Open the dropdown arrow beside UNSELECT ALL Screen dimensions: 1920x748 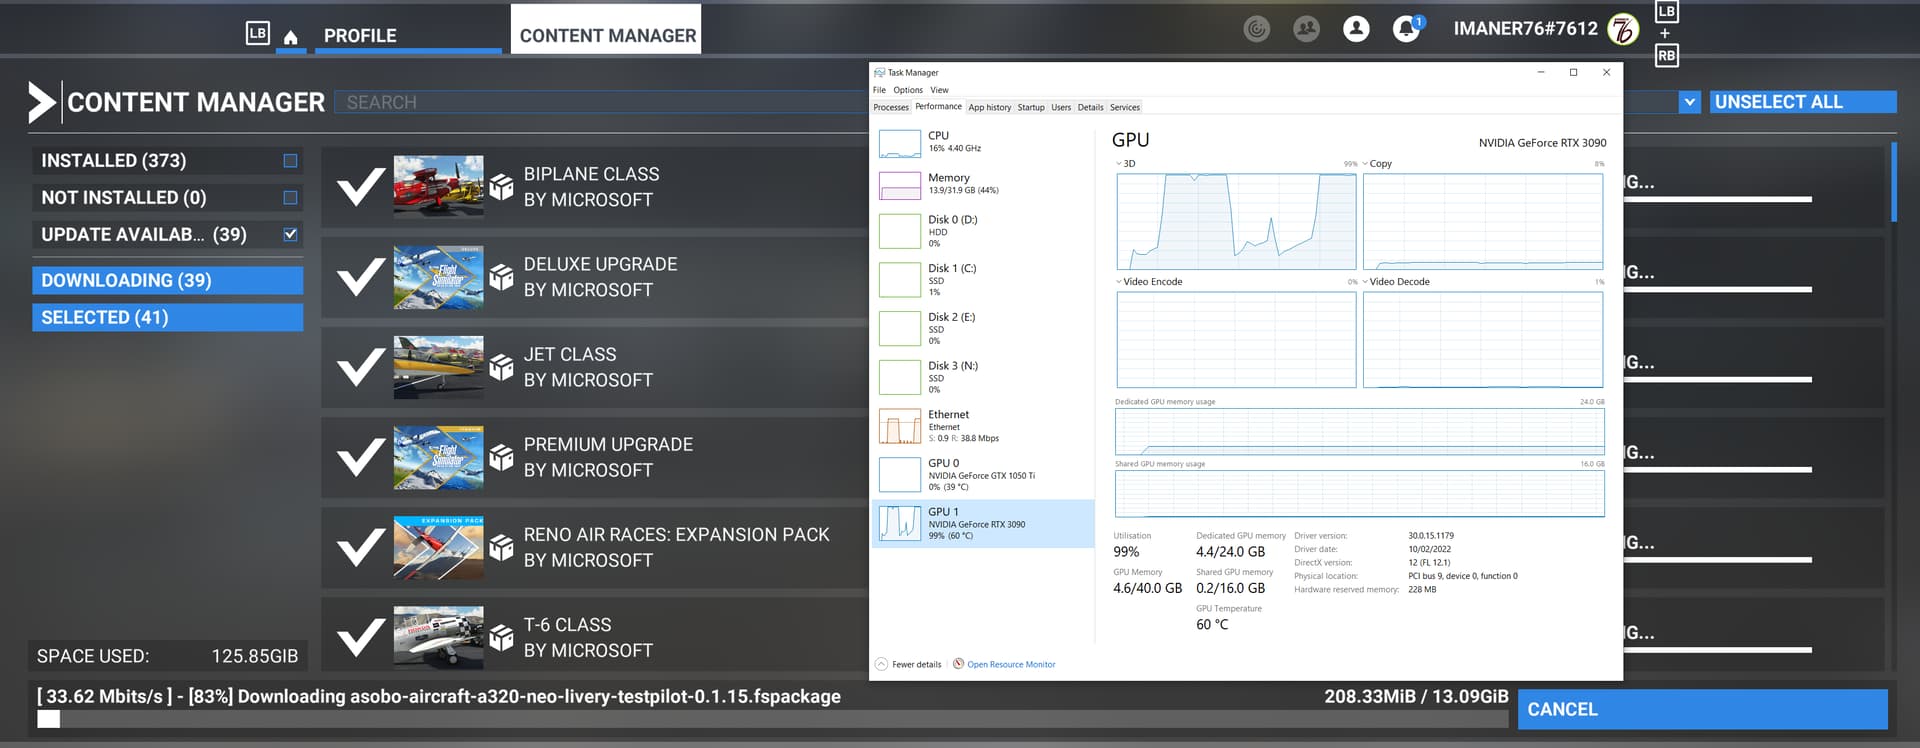tap(1690, 102)
